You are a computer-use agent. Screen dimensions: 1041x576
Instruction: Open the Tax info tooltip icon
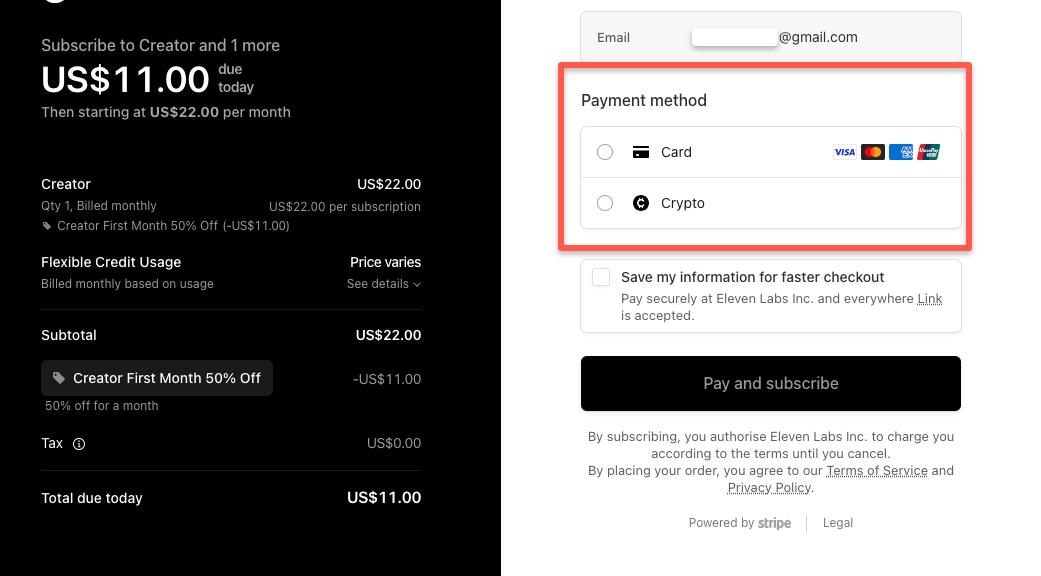click(78, 444)
